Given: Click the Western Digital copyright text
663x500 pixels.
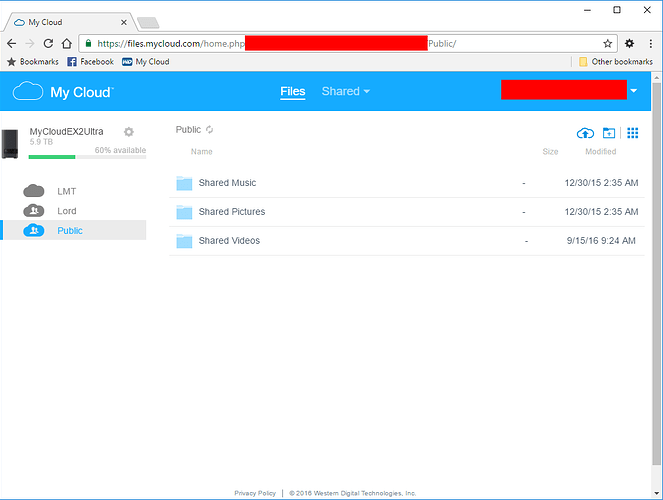Looking at the screenshot, I should click(353, 493).
